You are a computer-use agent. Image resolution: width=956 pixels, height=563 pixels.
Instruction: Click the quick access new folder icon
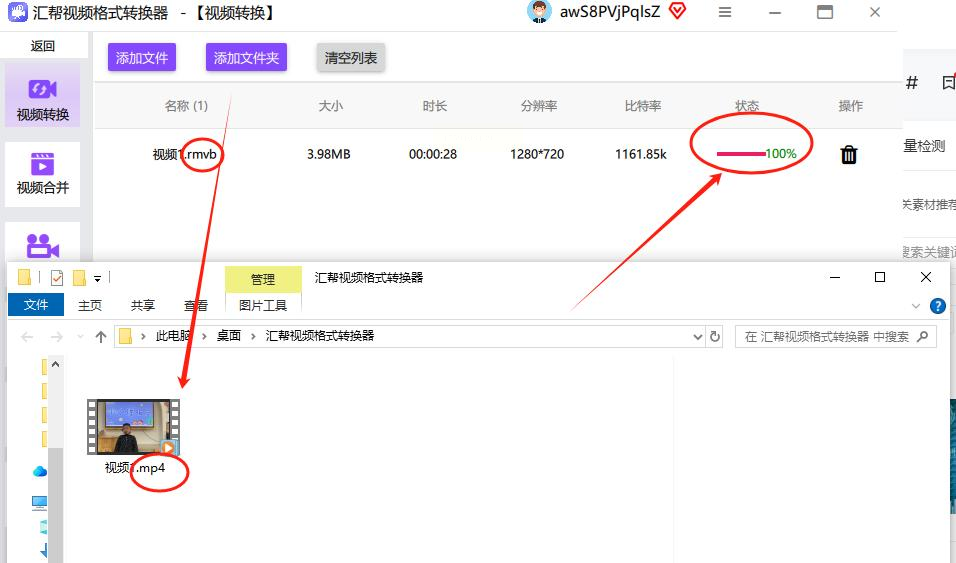(x=79, y=278)
